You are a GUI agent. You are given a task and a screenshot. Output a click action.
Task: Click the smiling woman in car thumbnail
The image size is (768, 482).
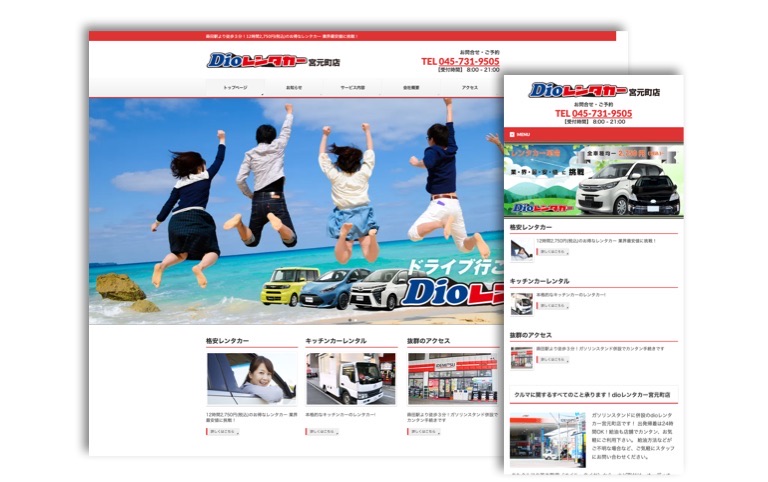pos(251,378)
